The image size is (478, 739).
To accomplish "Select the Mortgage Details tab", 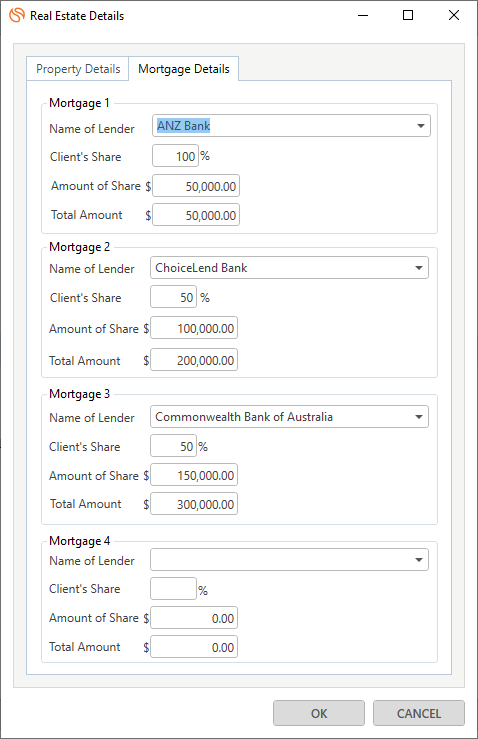I will tap(184, 69).
